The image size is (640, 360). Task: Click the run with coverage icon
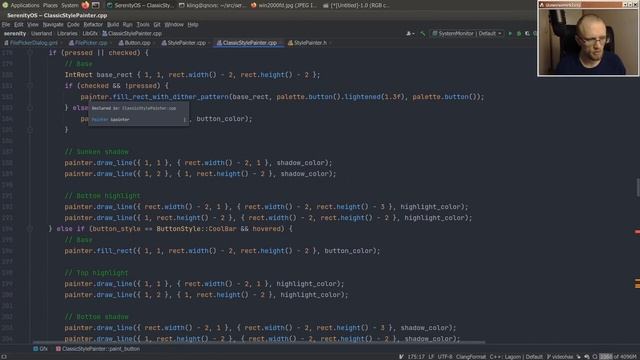point(527,33)
